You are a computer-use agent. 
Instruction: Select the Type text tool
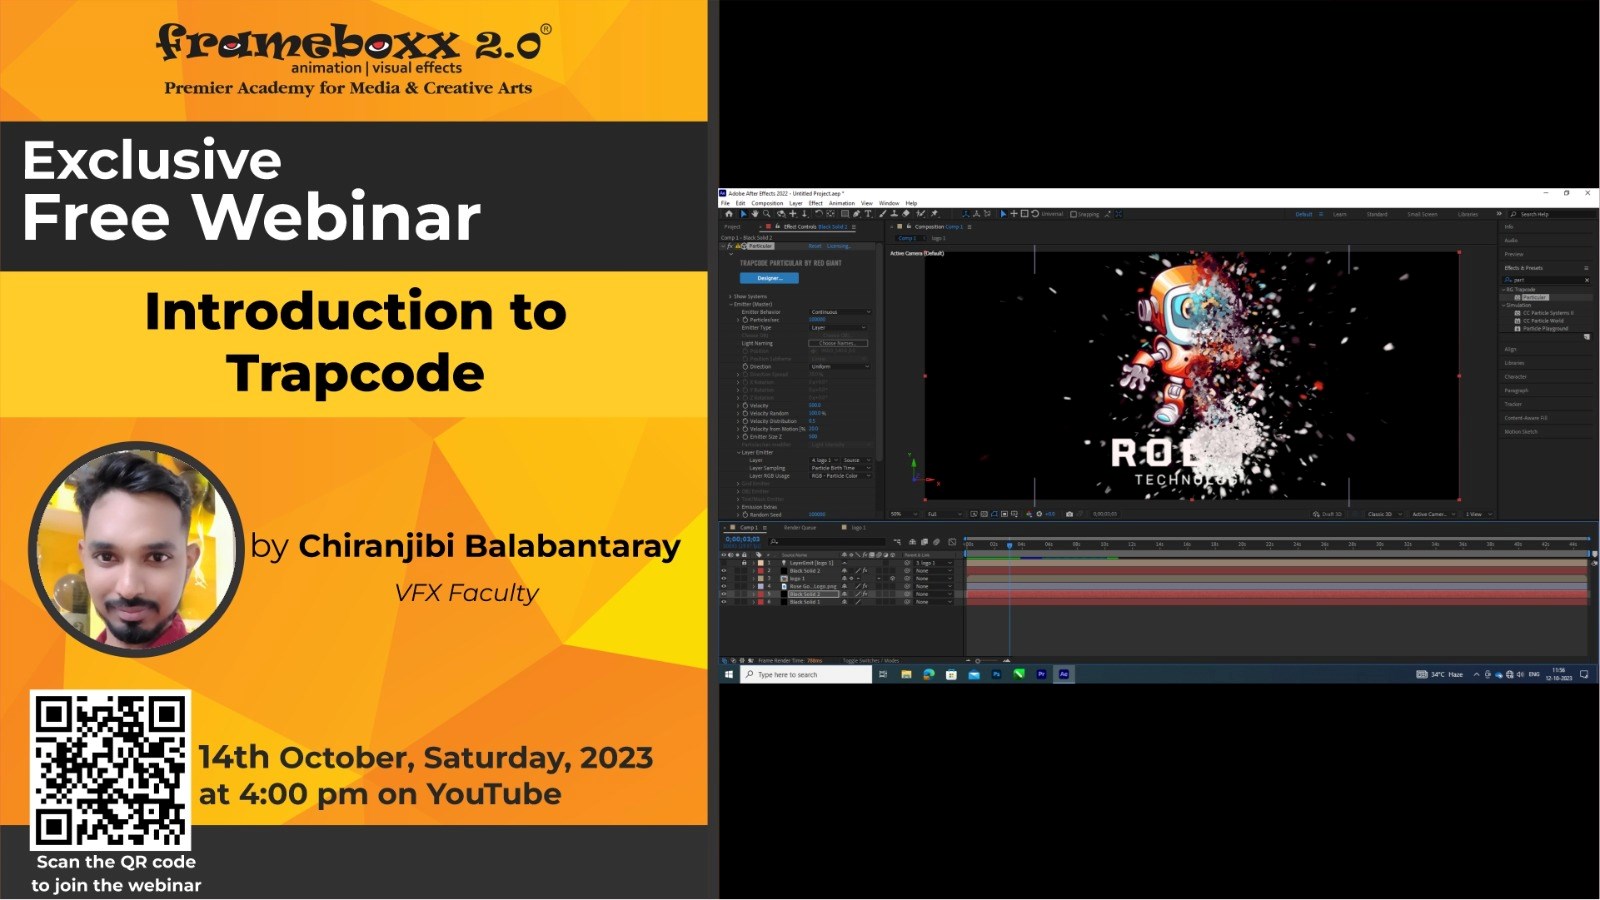pos(868,214)
